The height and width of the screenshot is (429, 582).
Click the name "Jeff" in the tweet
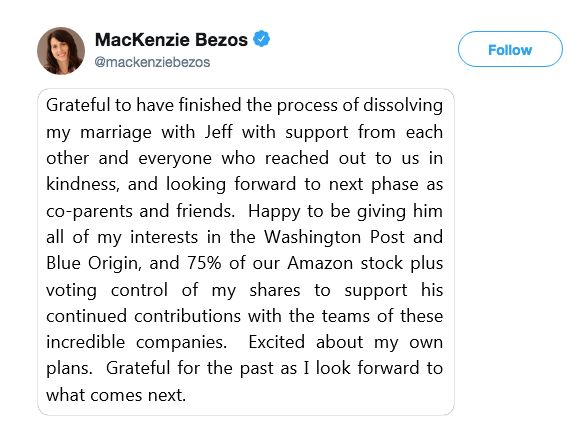pyautogui.click(x=219, y=132)
